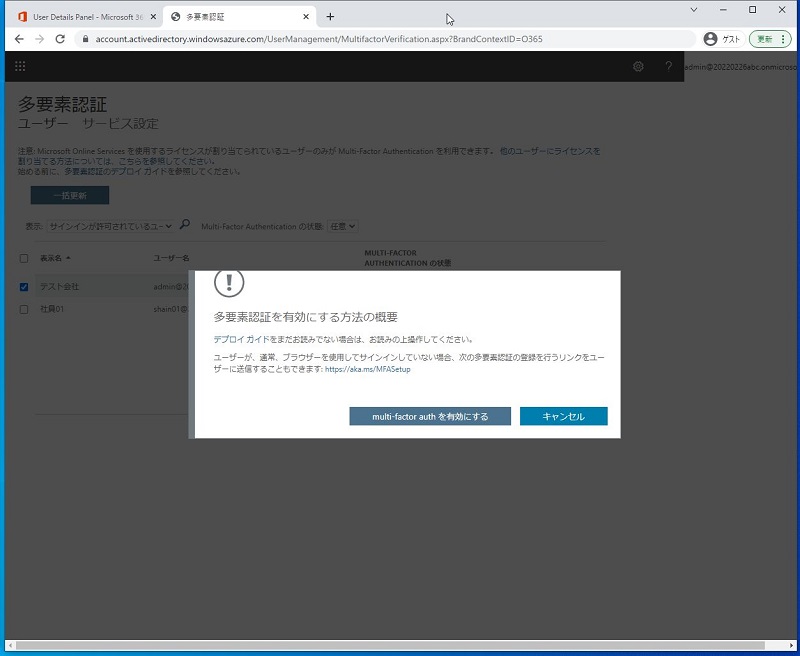Sort by the 表示名 column header
Screen dimensions: 800x656
pos(55,258)
